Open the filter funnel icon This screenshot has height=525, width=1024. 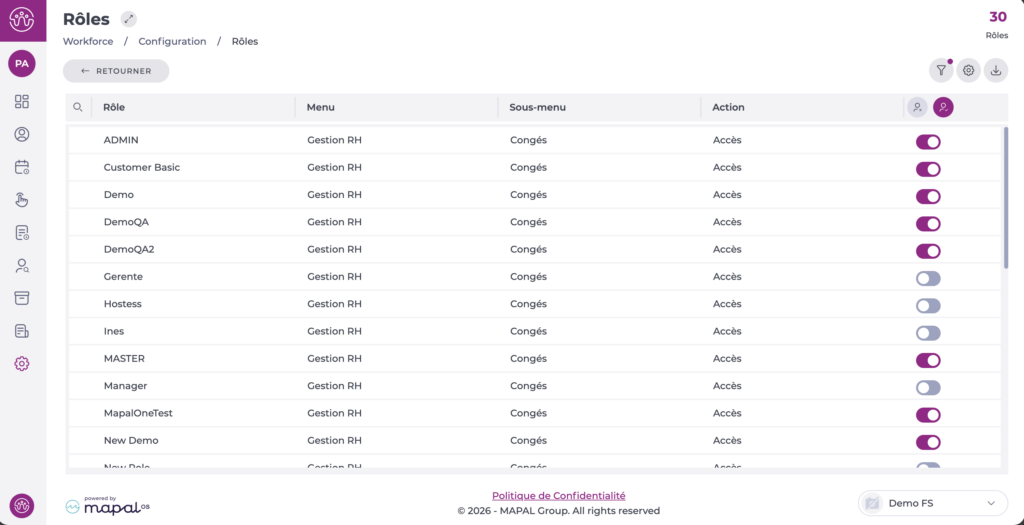coord(940,70)
